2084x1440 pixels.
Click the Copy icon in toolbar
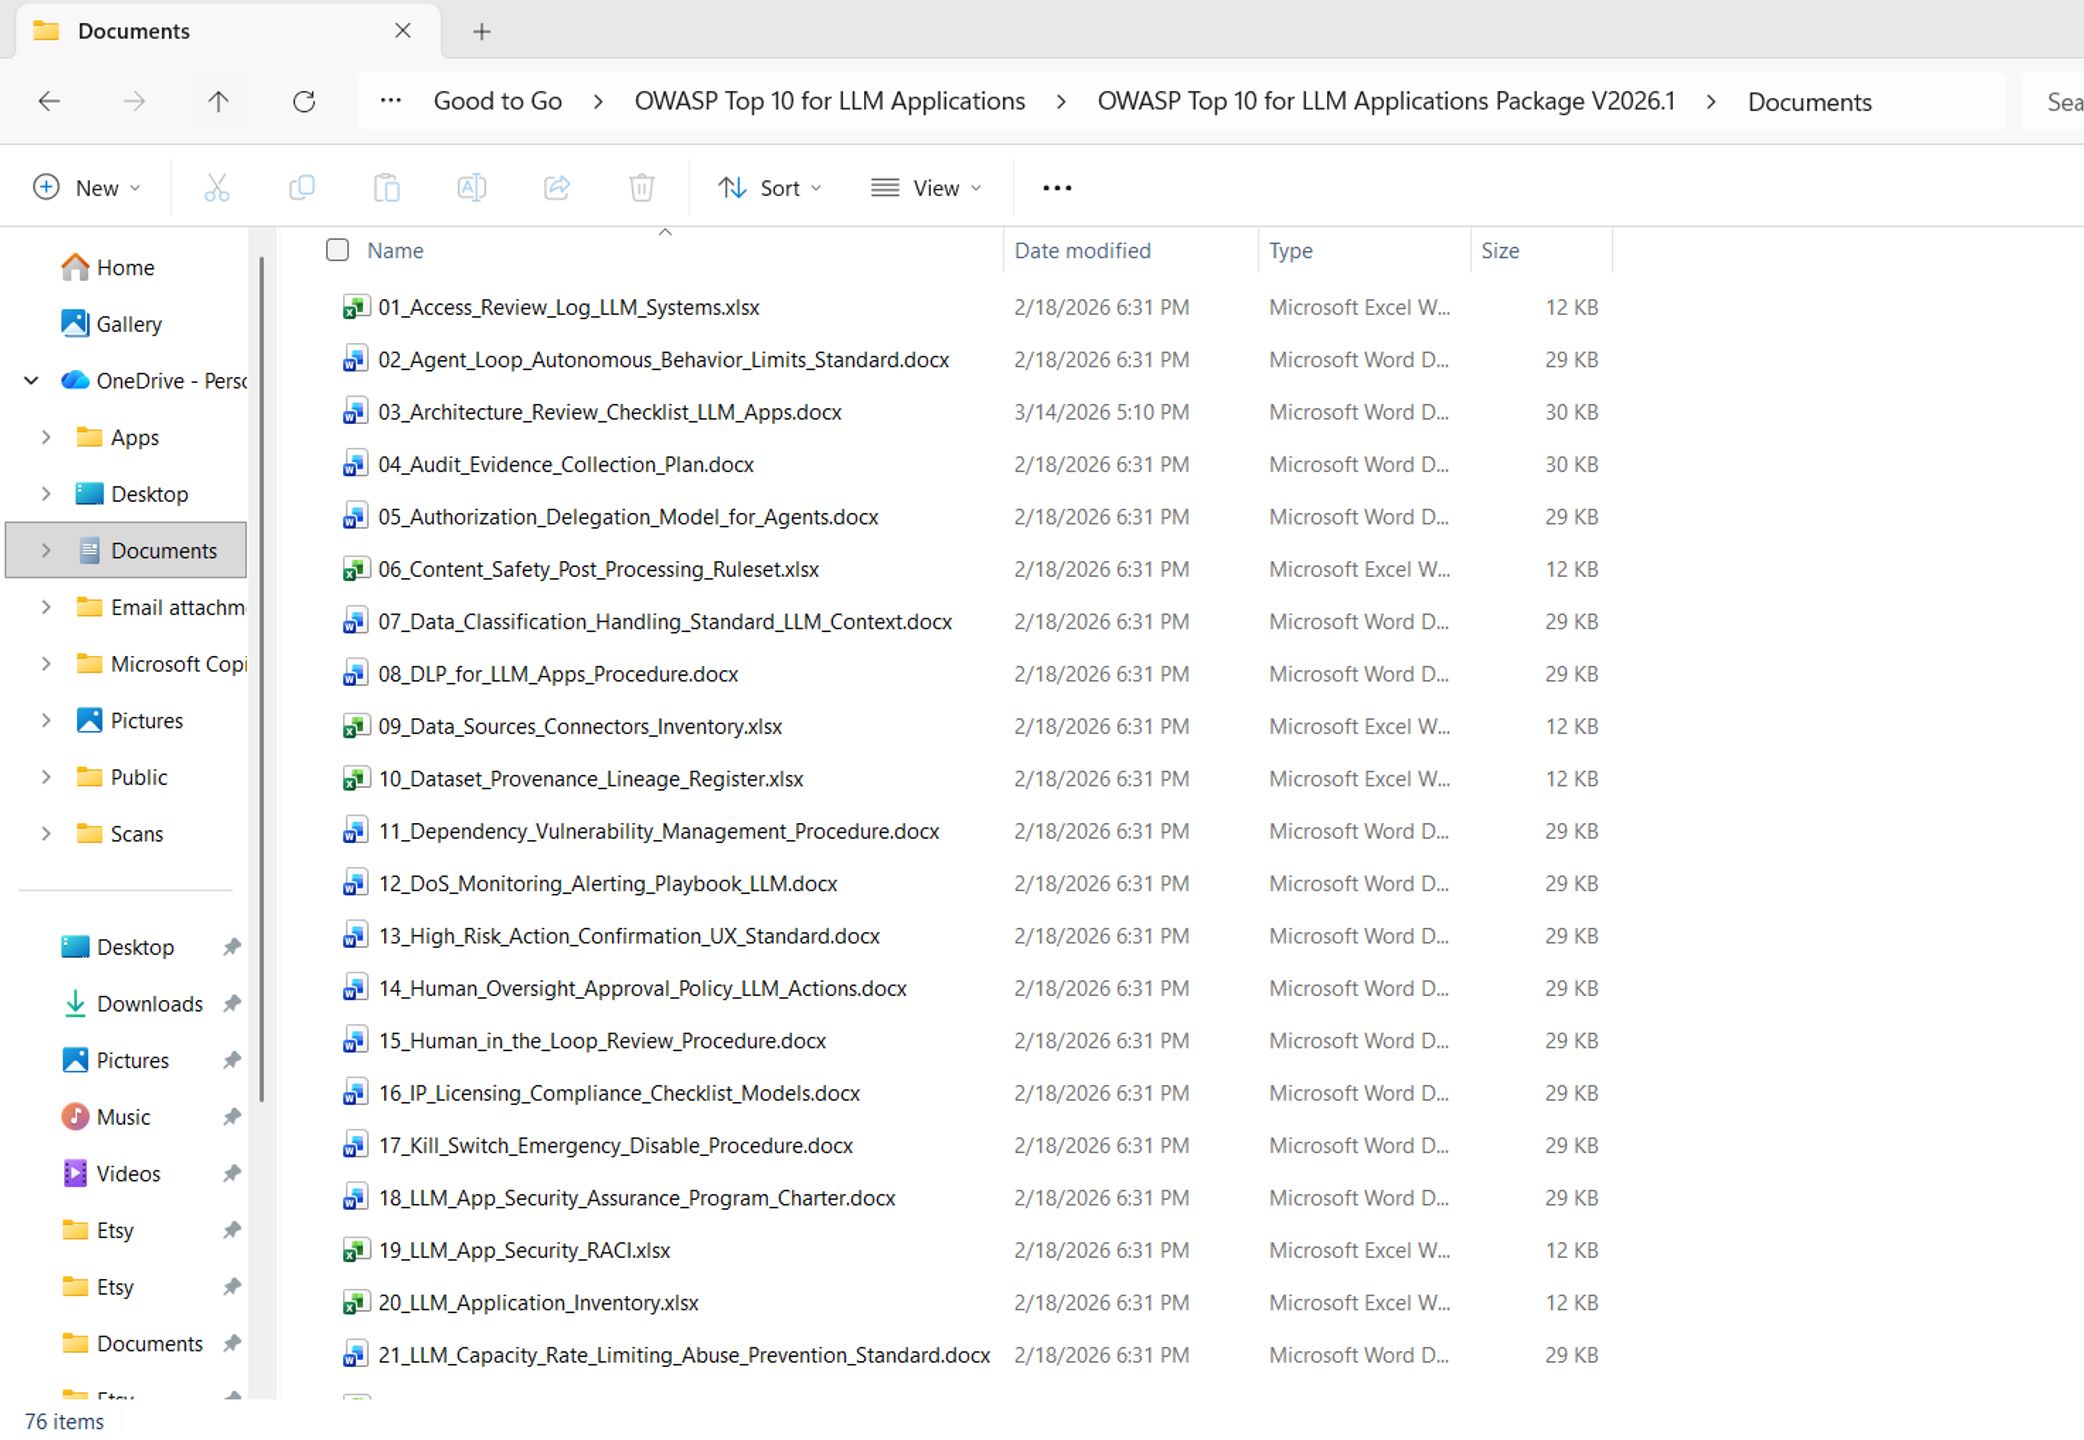(302, 188)
